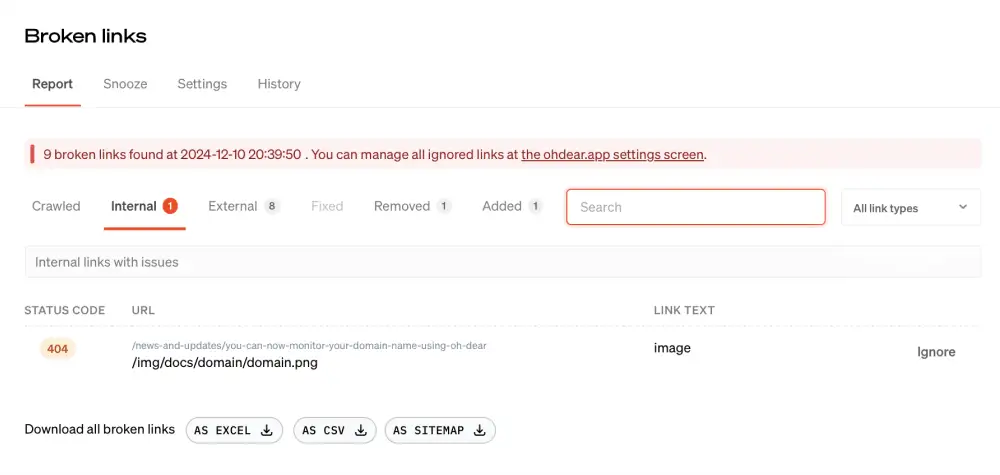The width and height of the screenshot is (1000, 475).
Task: Switch to the Snooze tab
Action: pos(125,84)
